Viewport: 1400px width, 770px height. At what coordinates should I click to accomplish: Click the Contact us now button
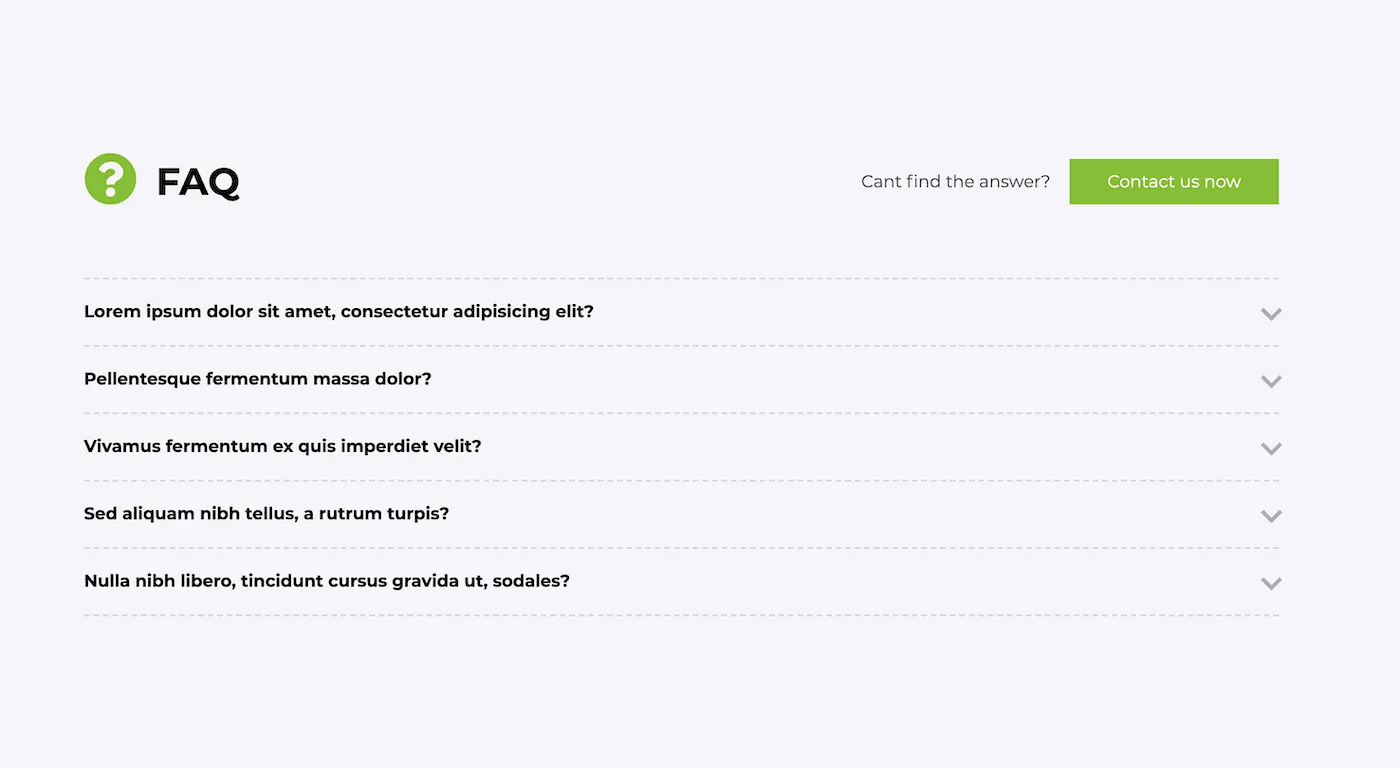click(1174, 181)
